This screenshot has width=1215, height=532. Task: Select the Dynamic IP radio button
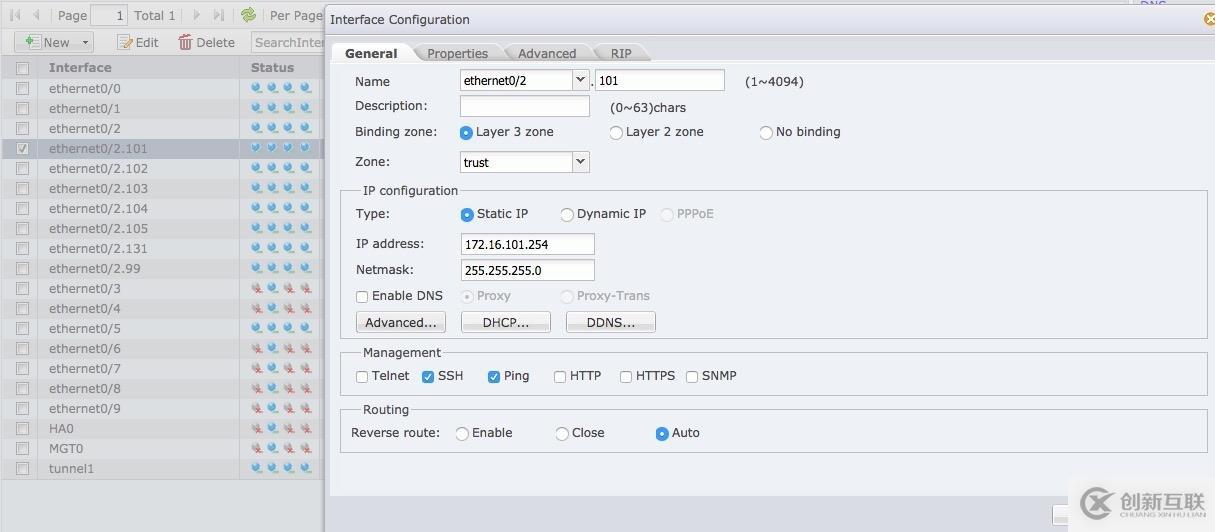click(567, 215)
